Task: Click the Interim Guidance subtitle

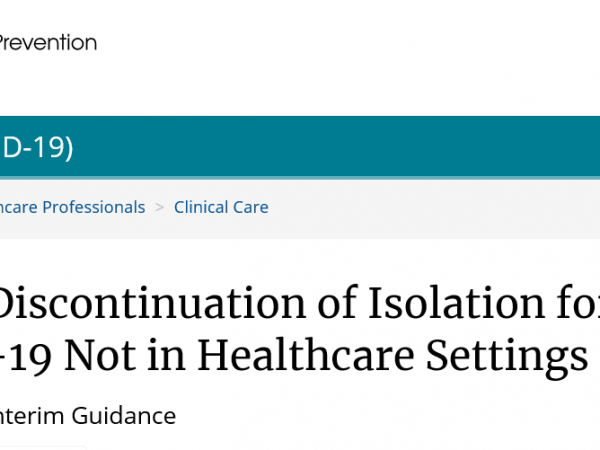Action: coord(88,416)
